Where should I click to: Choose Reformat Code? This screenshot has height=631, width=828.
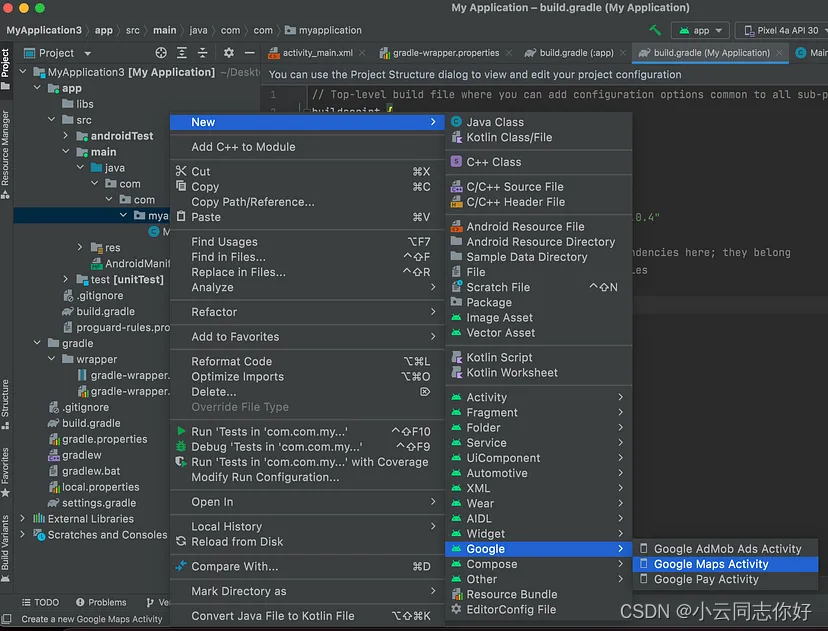307,361
